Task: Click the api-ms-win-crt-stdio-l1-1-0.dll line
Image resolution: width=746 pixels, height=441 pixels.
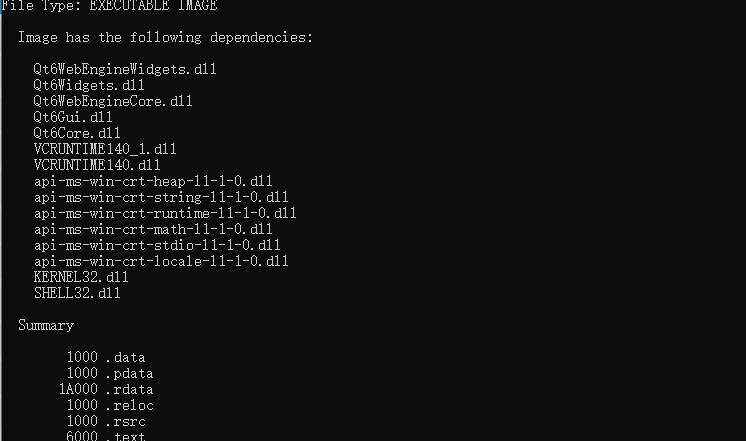Action: [x=157, y=246]
